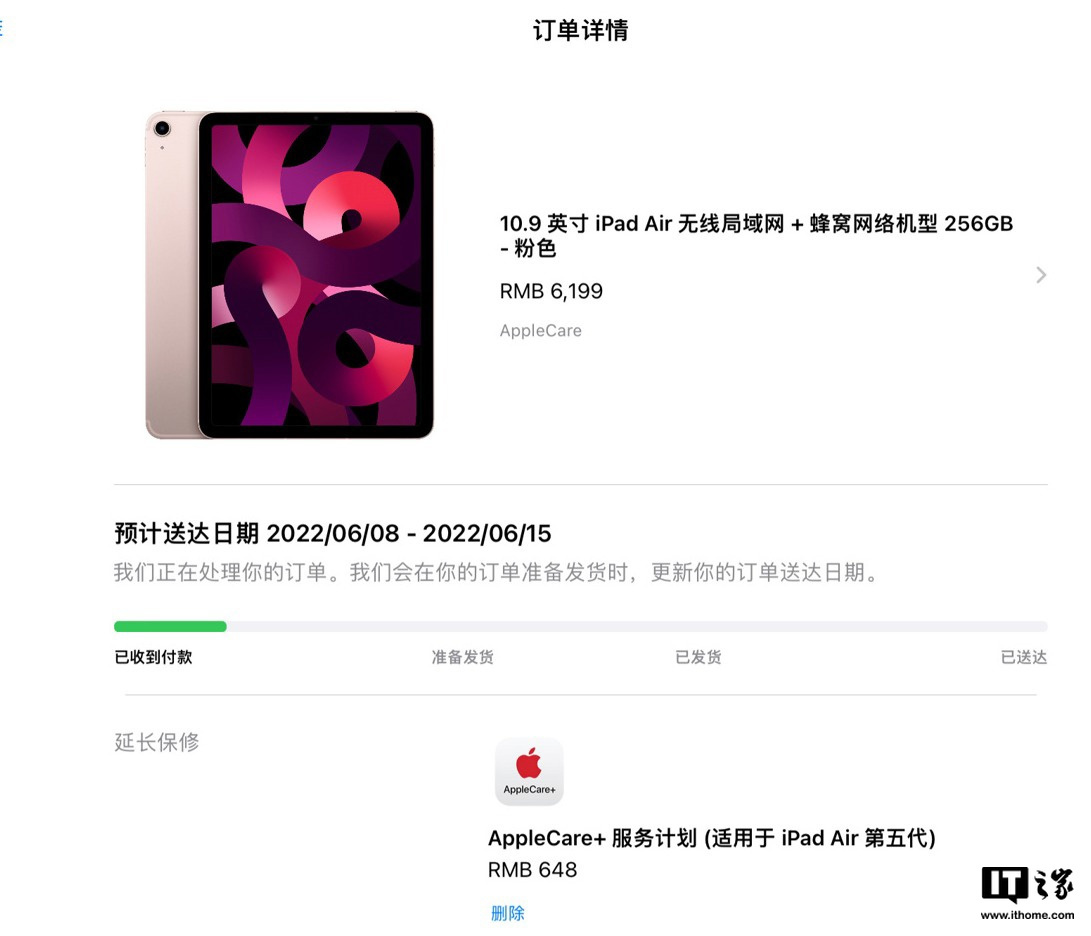Click the pink iPad Air product image
The width and height of the screenshot is (1091, 936).
pos(289,275)
